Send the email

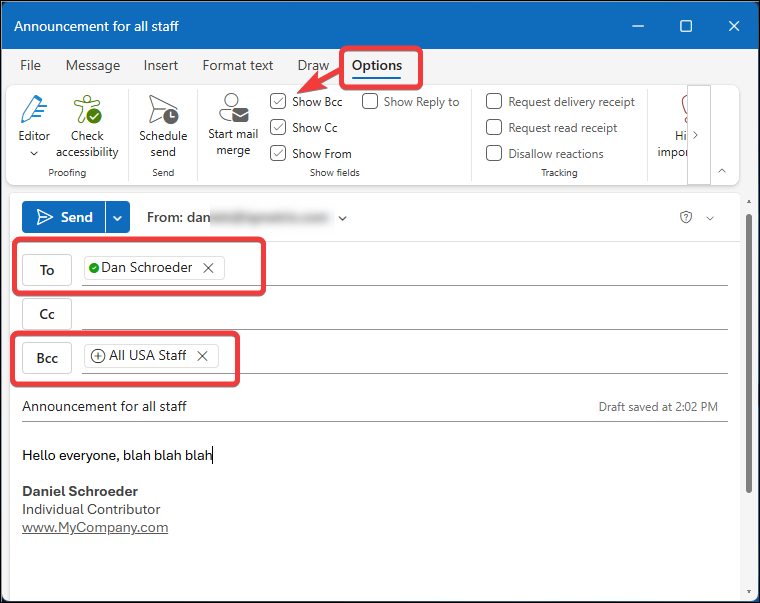tap(63, 217)
